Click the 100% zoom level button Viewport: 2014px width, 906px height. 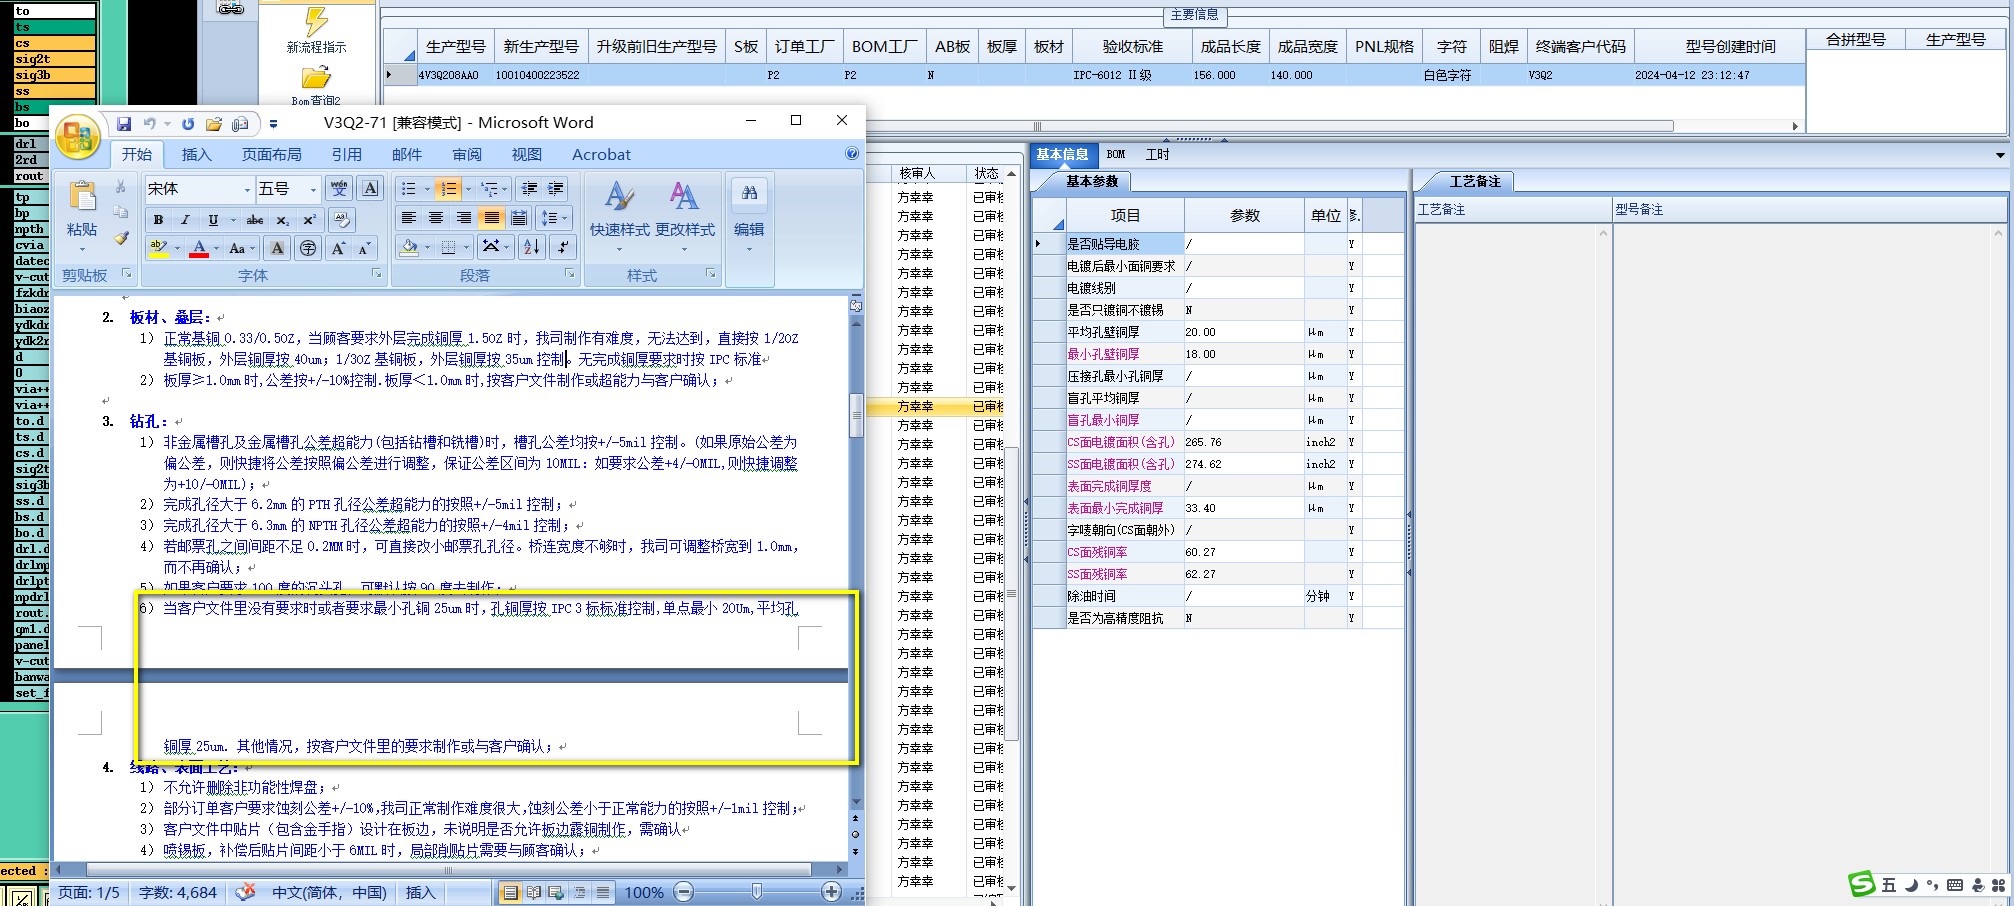click(x=644, y=892)
